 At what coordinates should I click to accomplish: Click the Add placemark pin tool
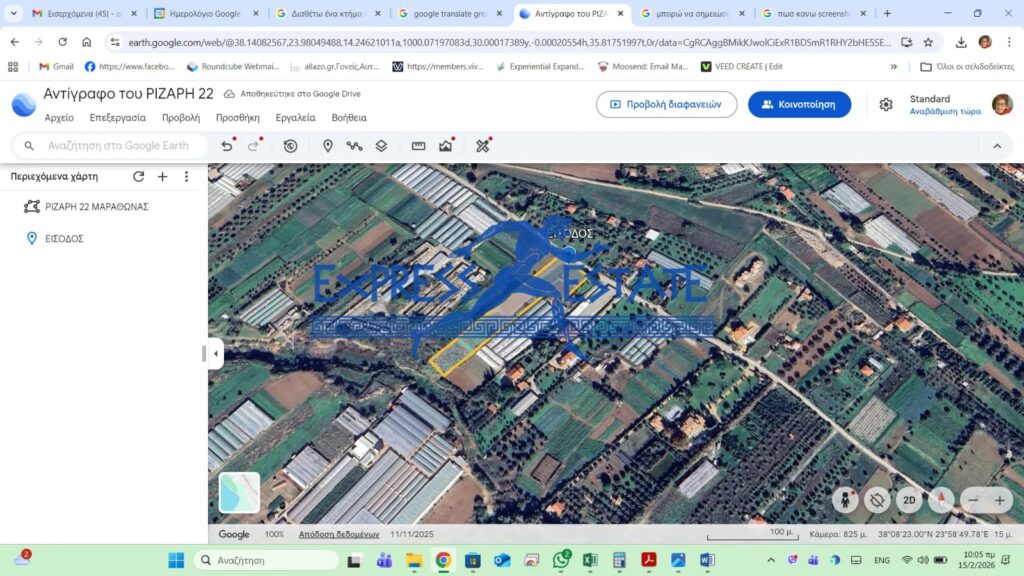pos(327,146)
